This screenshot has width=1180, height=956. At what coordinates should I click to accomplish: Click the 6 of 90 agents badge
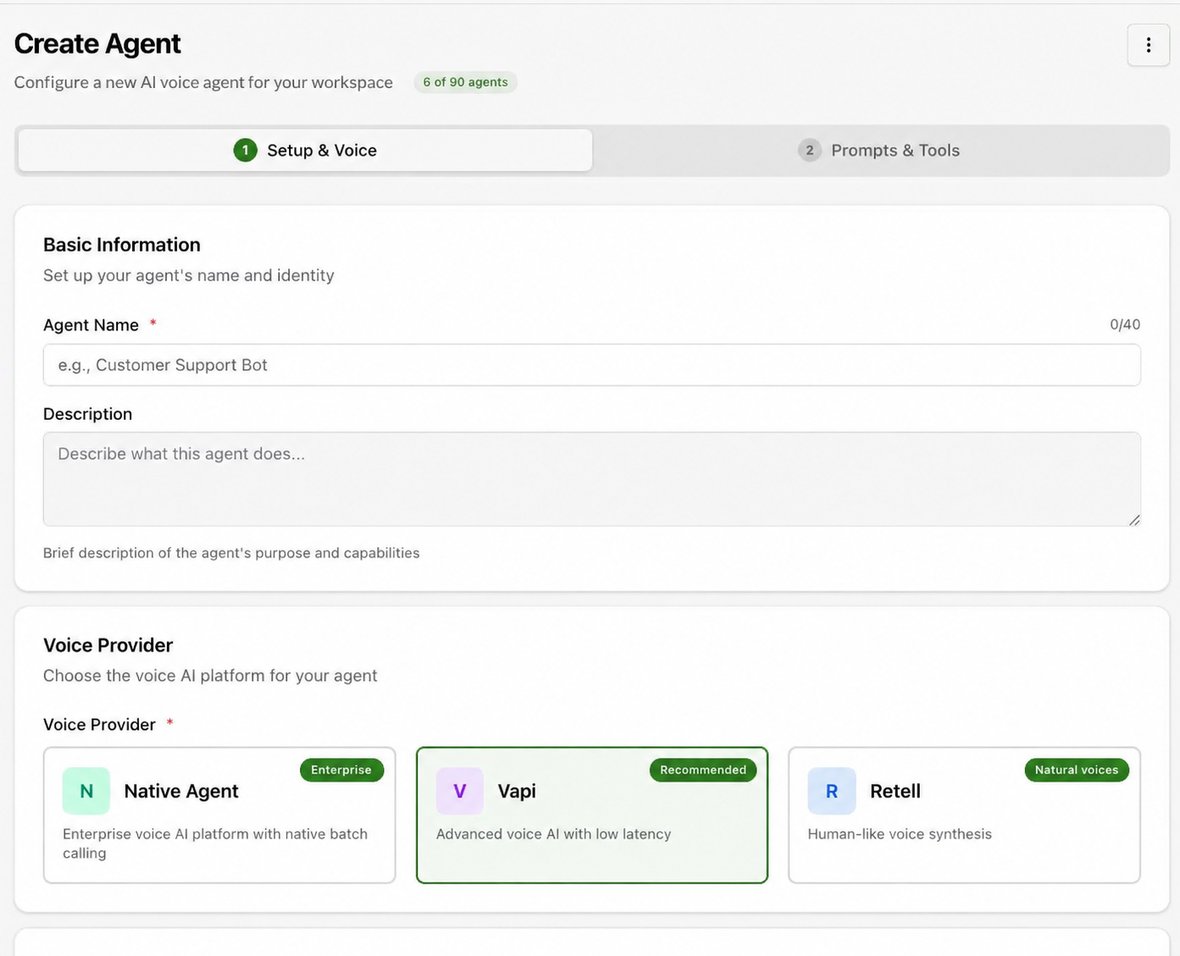tap(465, 82)
